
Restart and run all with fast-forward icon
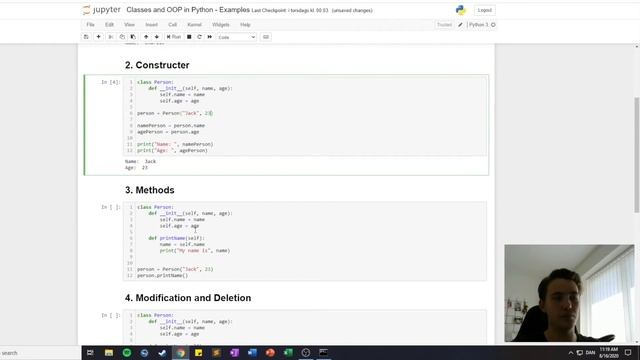(x=209, y=37)
